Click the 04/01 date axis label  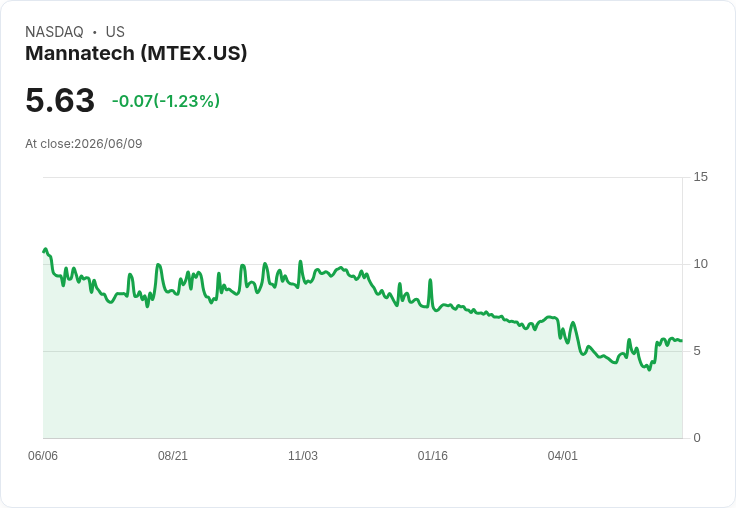click(562, 455)
